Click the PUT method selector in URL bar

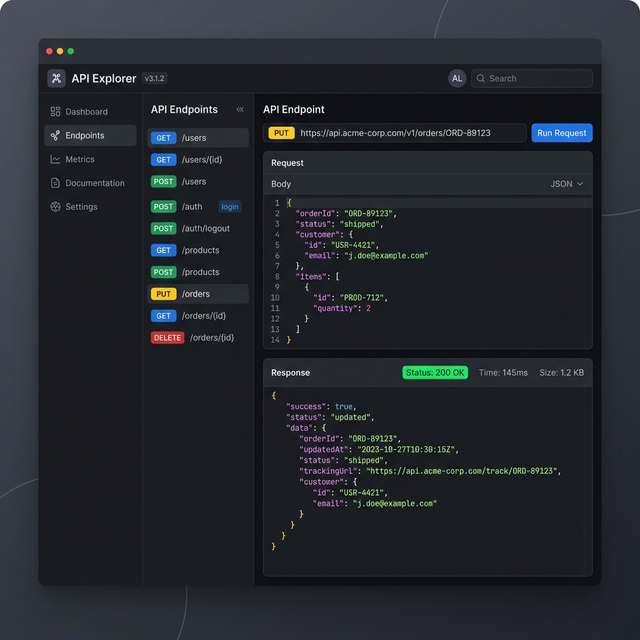tap(281, 133)
